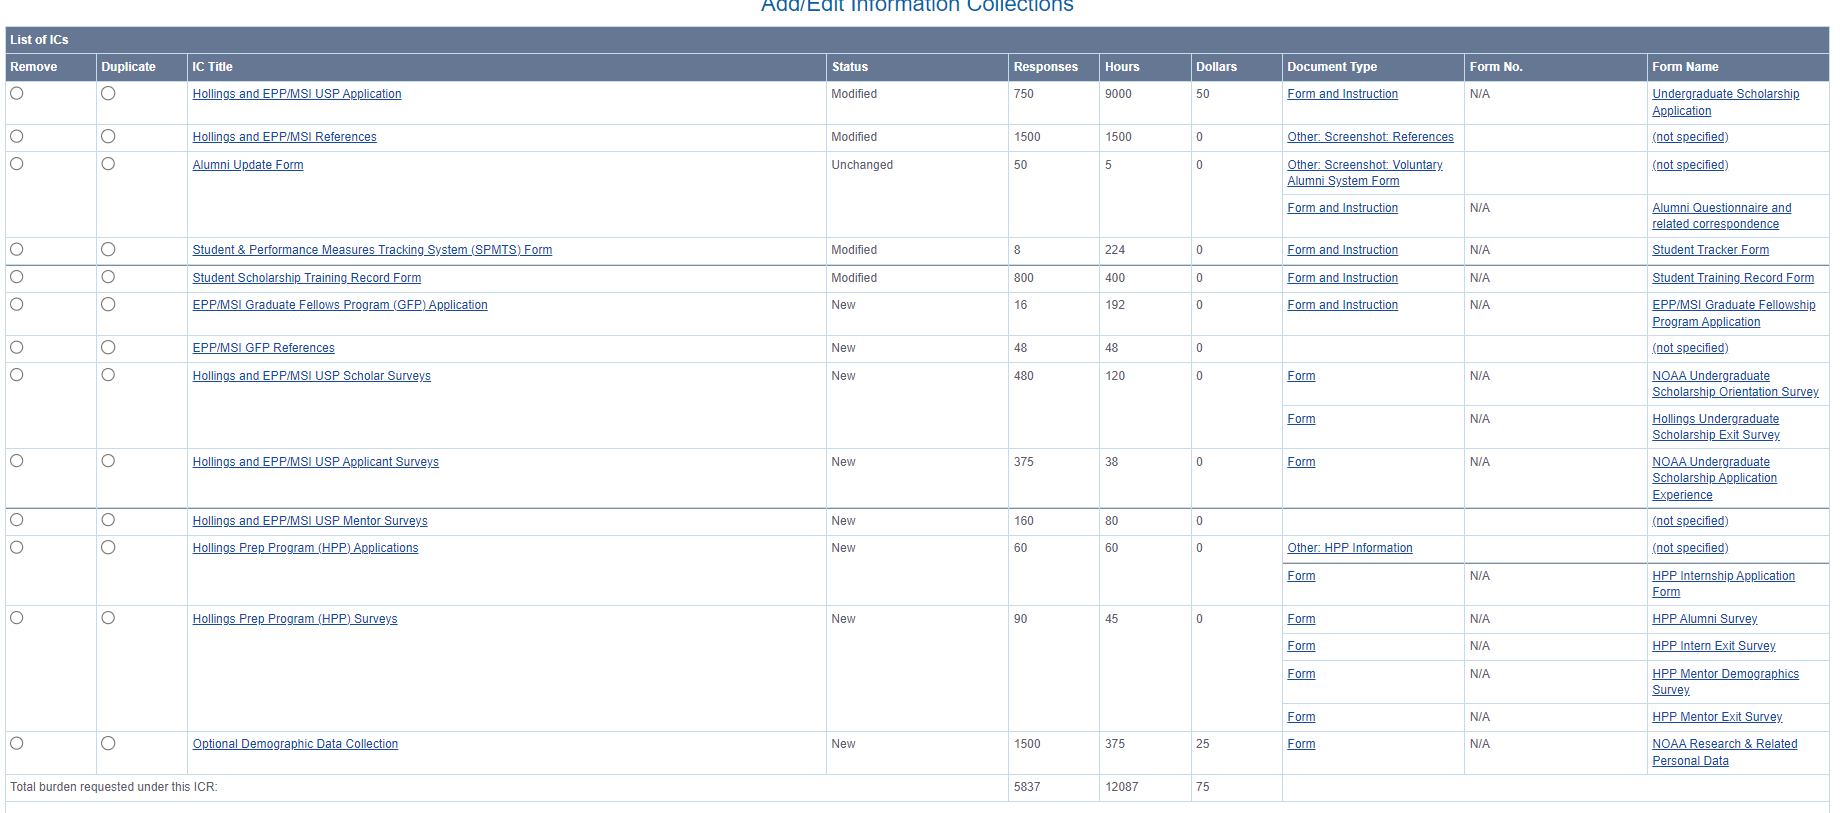Open Optional Demographic Data Collection link

coord(295,744)
